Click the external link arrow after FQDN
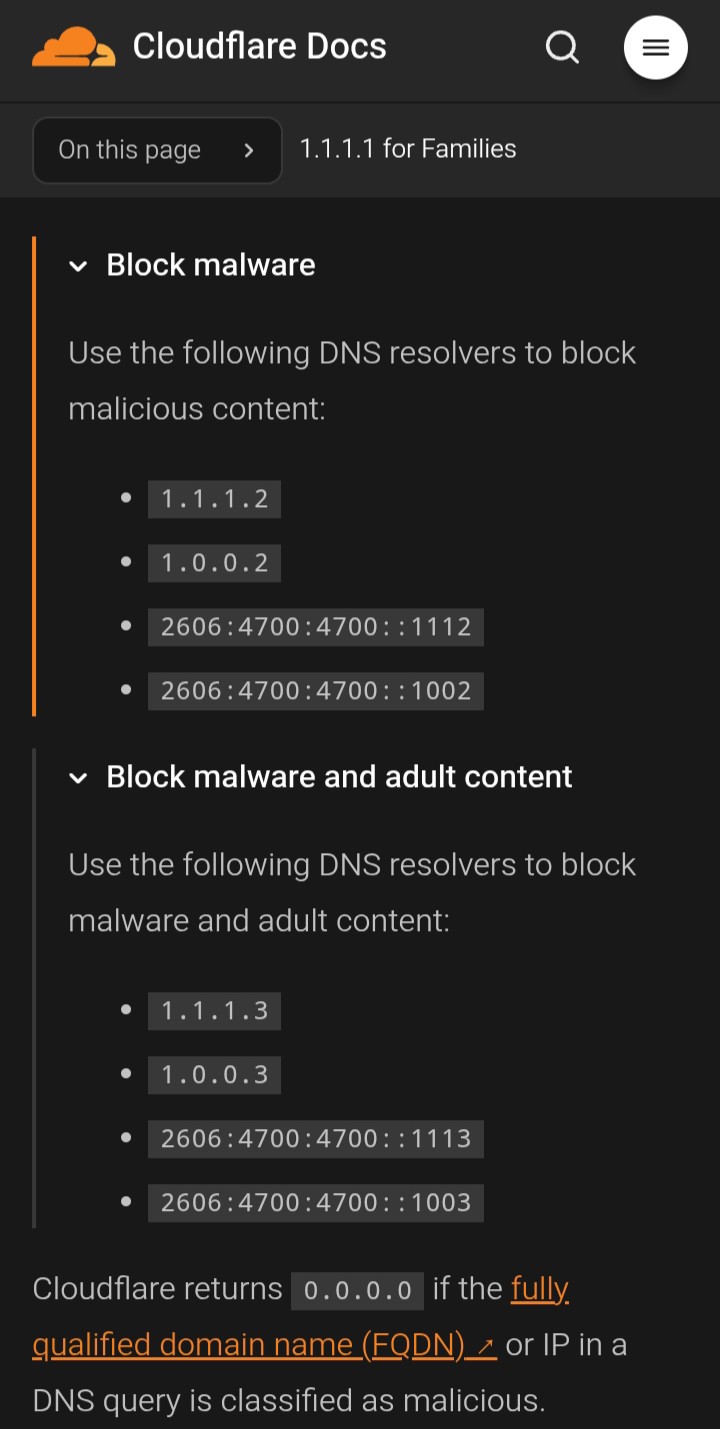720x1429 pixels. click(486, 1346)
